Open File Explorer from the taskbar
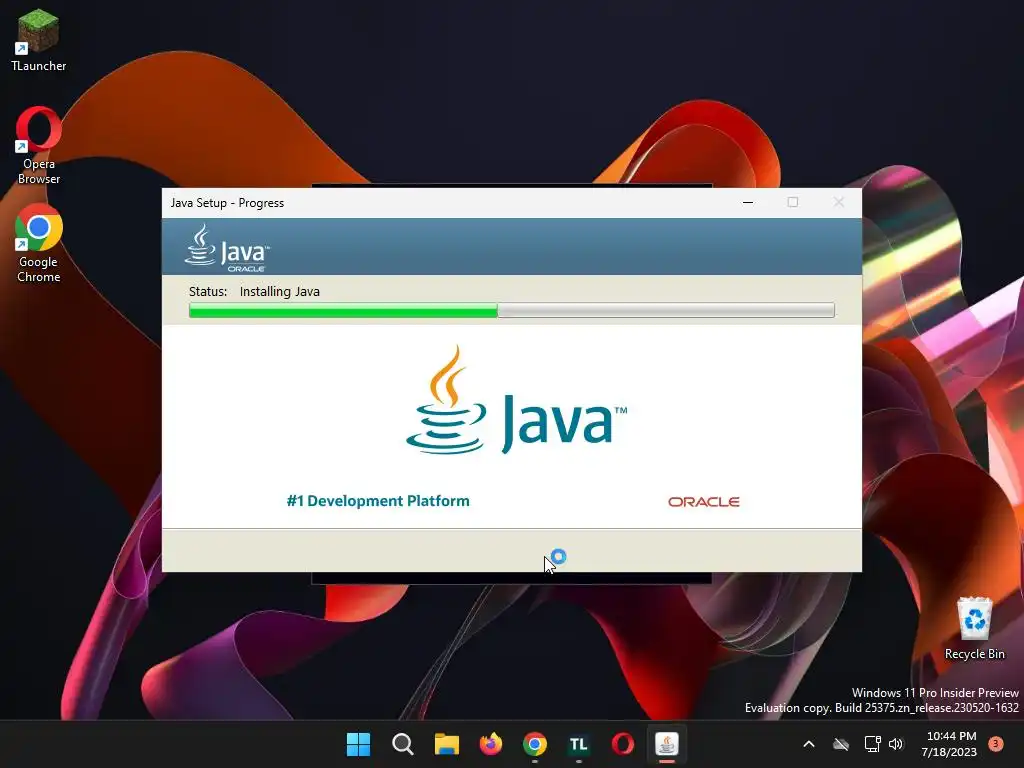 coord(447,744)
